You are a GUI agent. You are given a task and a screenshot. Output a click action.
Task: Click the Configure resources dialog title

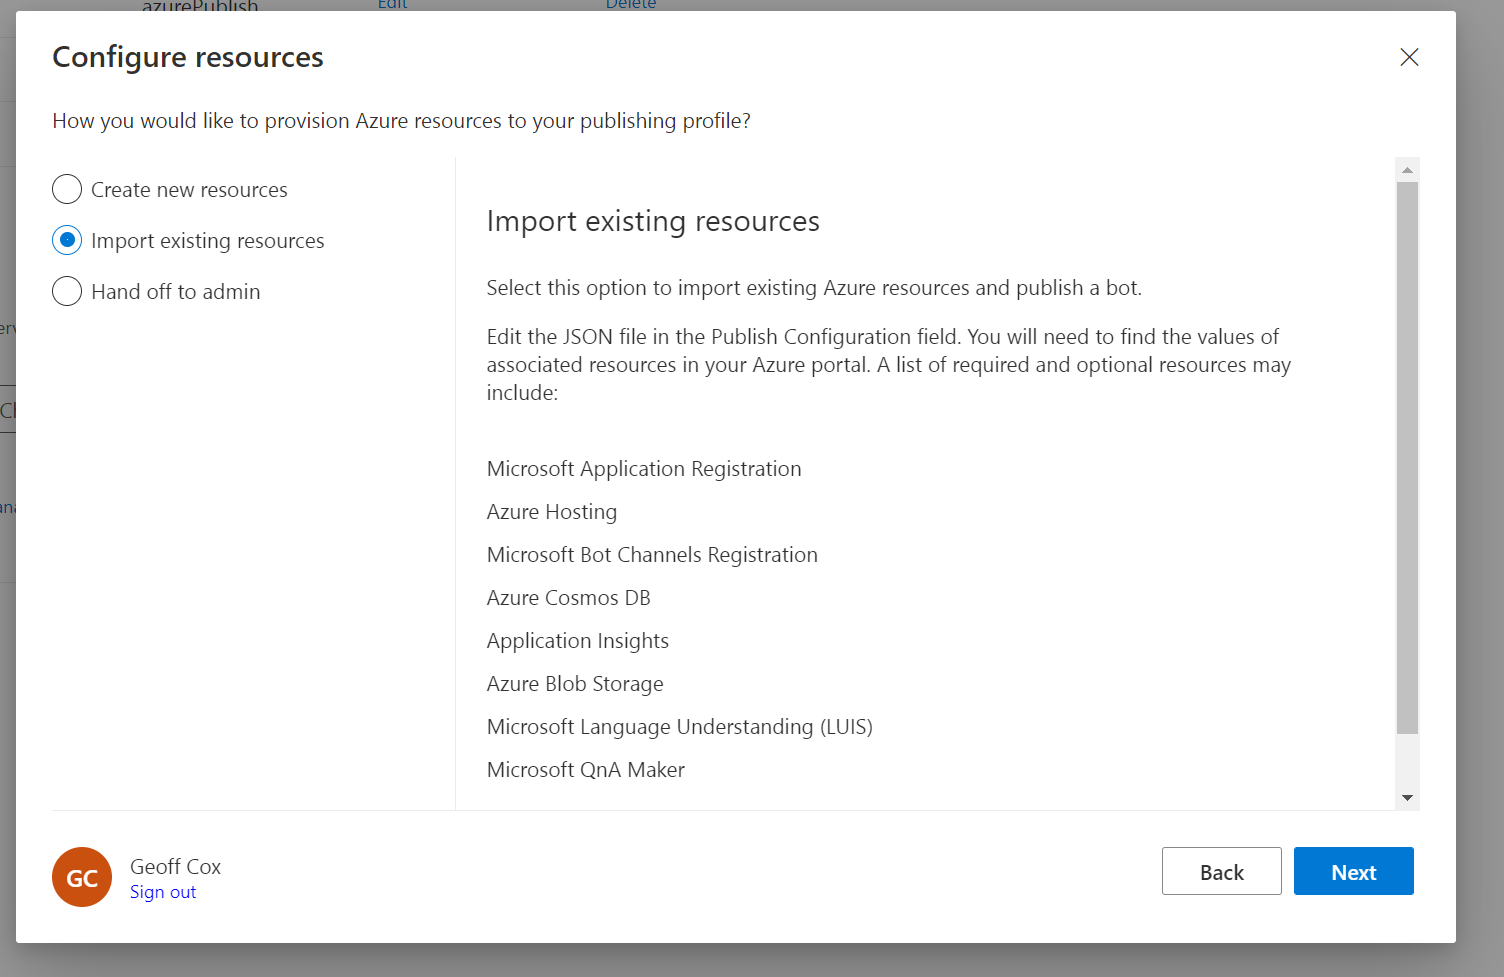(188, 57)
